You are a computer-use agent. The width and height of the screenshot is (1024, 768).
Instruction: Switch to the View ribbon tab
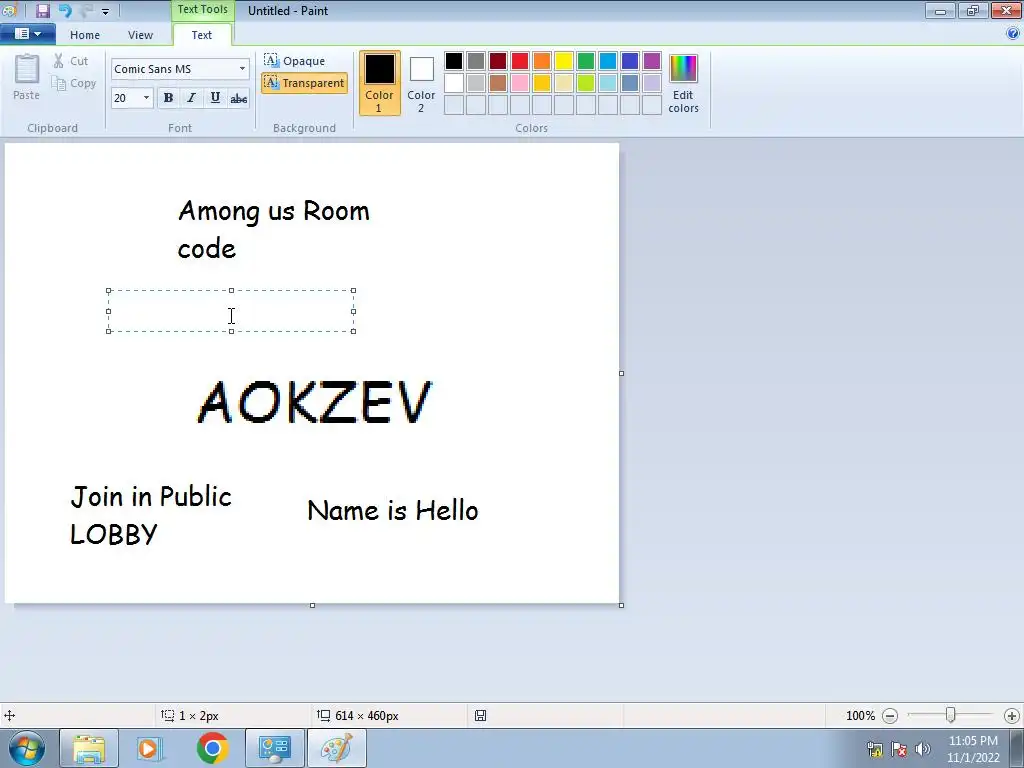(x=140, y=35)
